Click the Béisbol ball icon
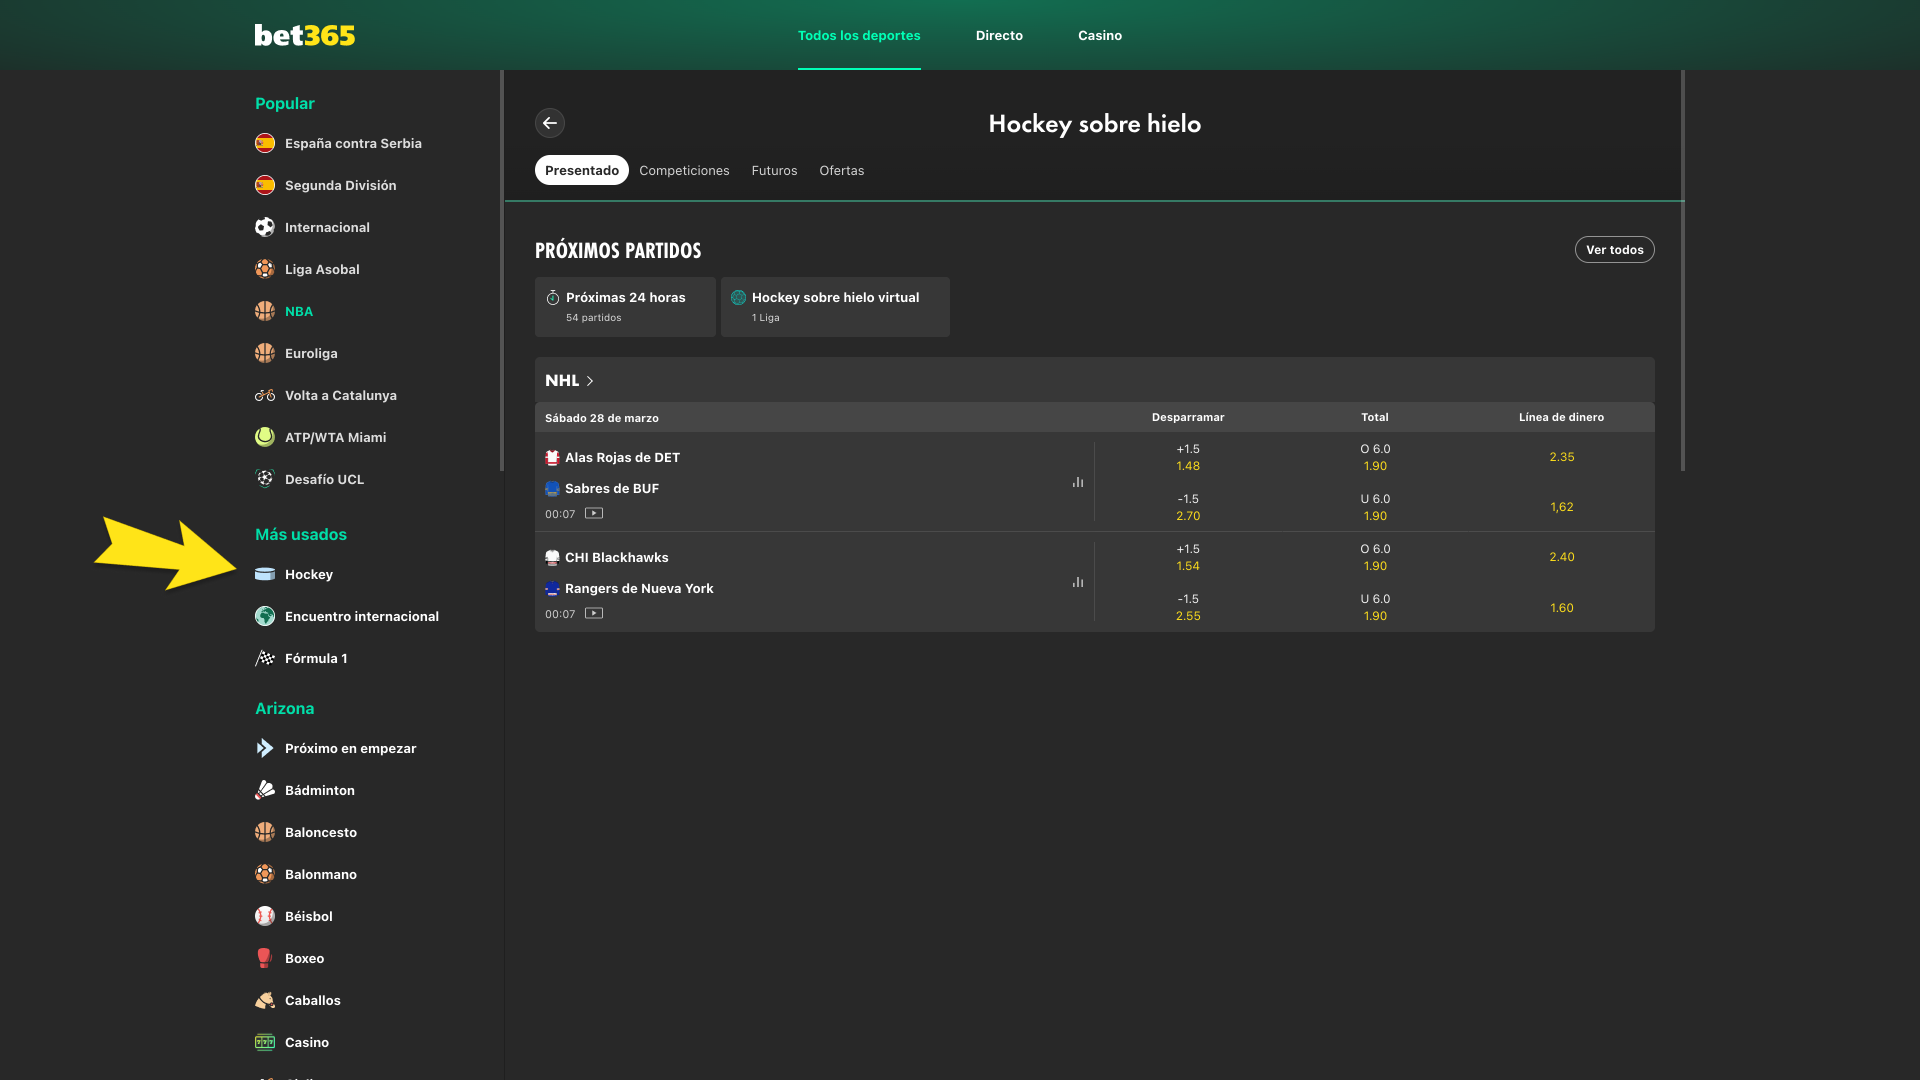This screenshot has height=1080, width=1920. tap(265, 916)
